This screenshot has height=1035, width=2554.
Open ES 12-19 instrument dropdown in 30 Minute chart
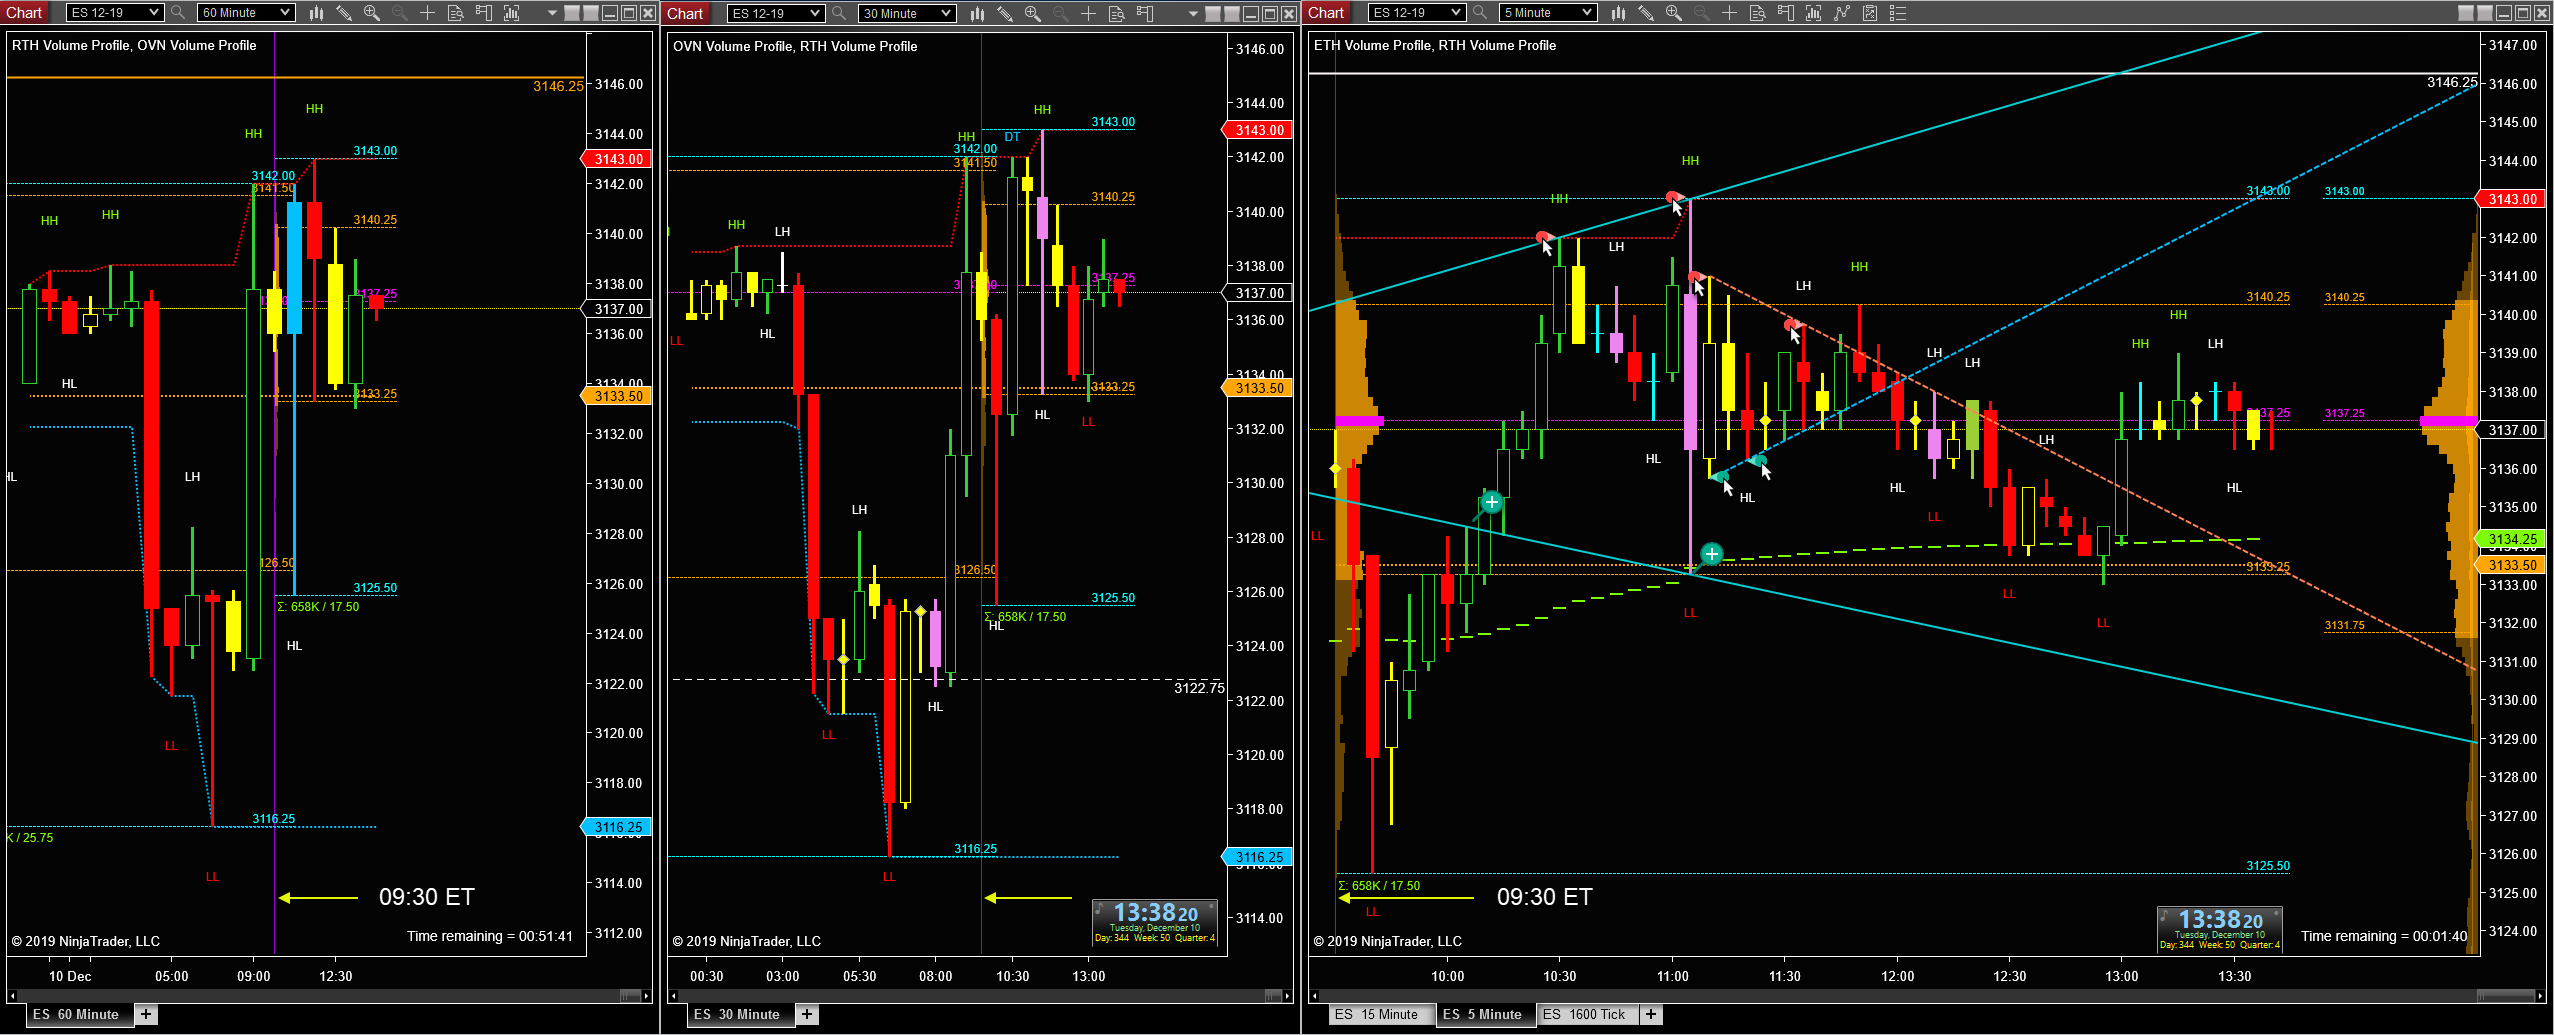(x=775, y=13)
